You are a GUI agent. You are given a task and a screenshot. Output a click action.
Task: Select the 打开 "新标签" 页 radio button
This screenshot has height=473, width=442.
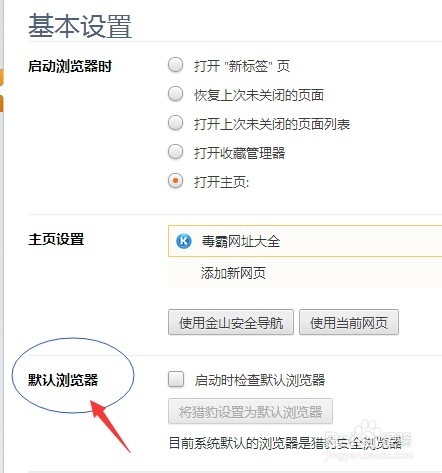click(x=175, y=65)
